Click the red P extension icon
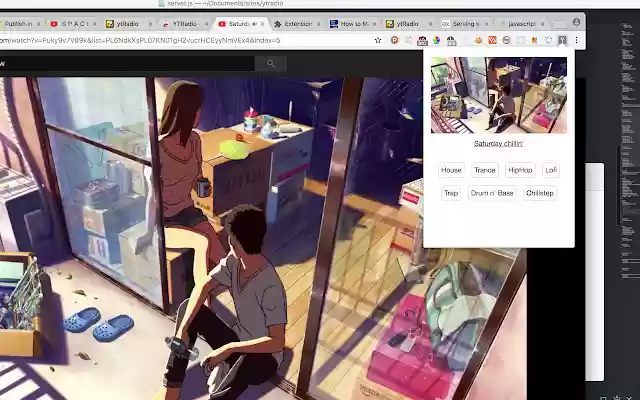This screenshot has height=400, width=640. click(x=394, y=40)
